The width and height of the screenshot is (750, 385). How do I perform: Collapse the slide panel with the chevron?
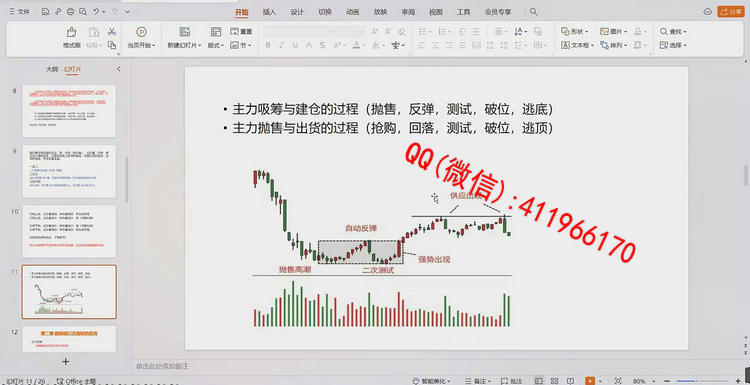(x=119, y=69)
